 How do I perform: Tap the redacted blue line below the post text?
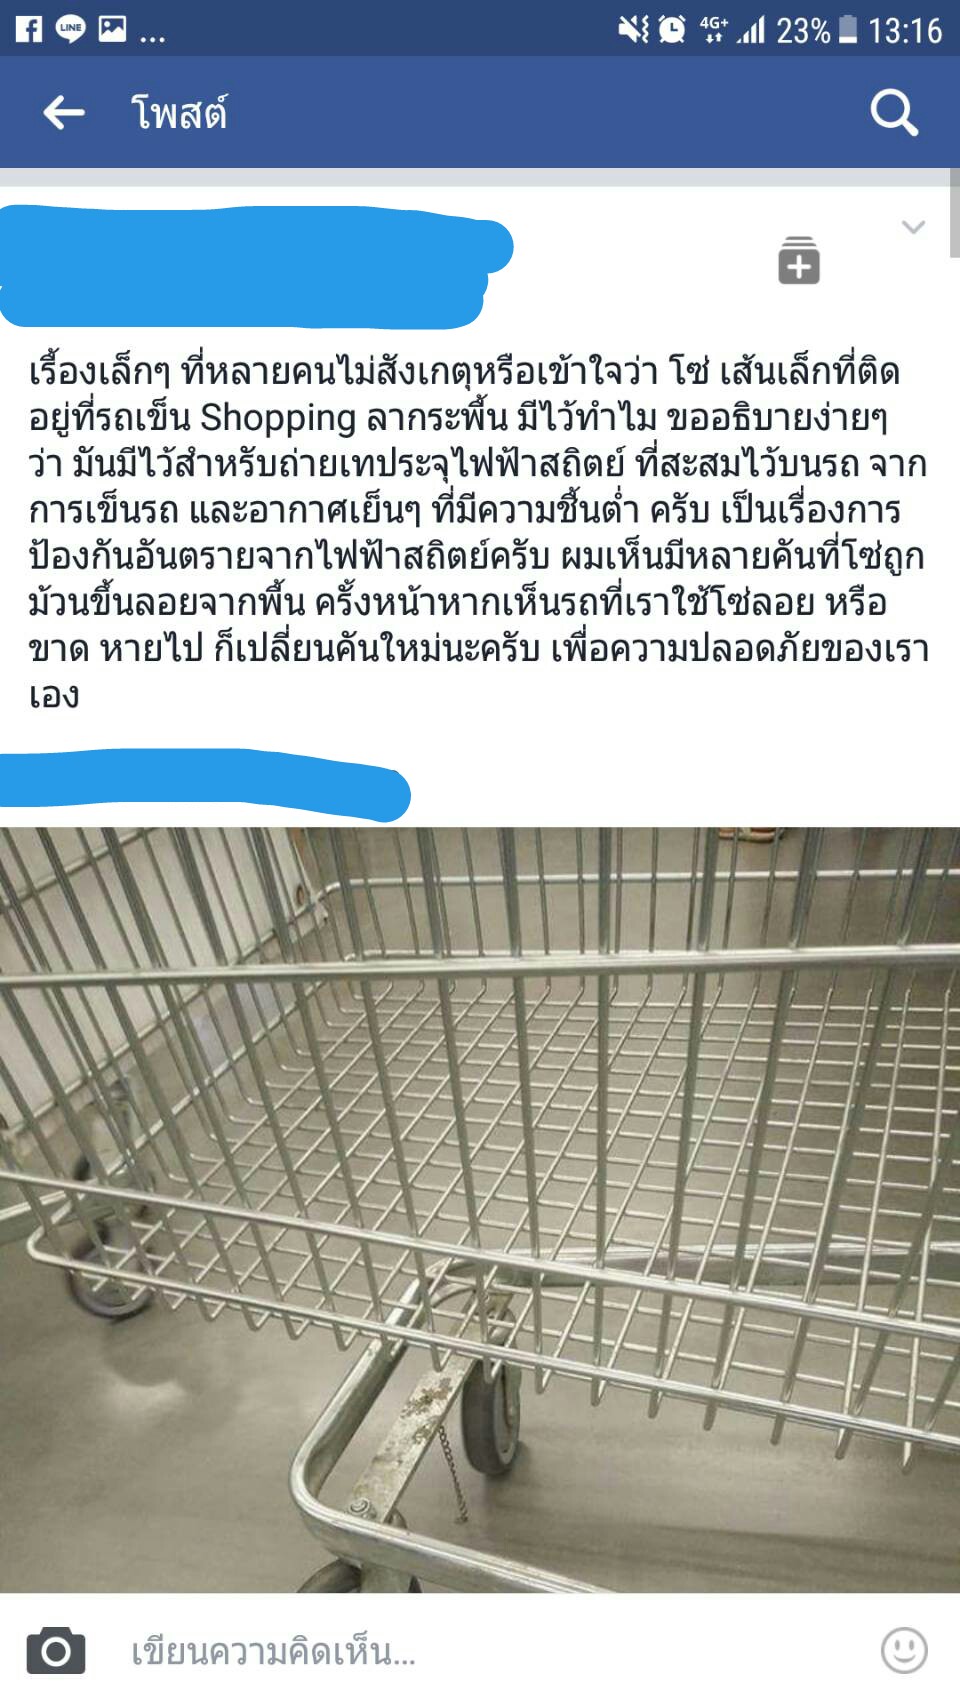pyautogui.click(x=204, y=784)
